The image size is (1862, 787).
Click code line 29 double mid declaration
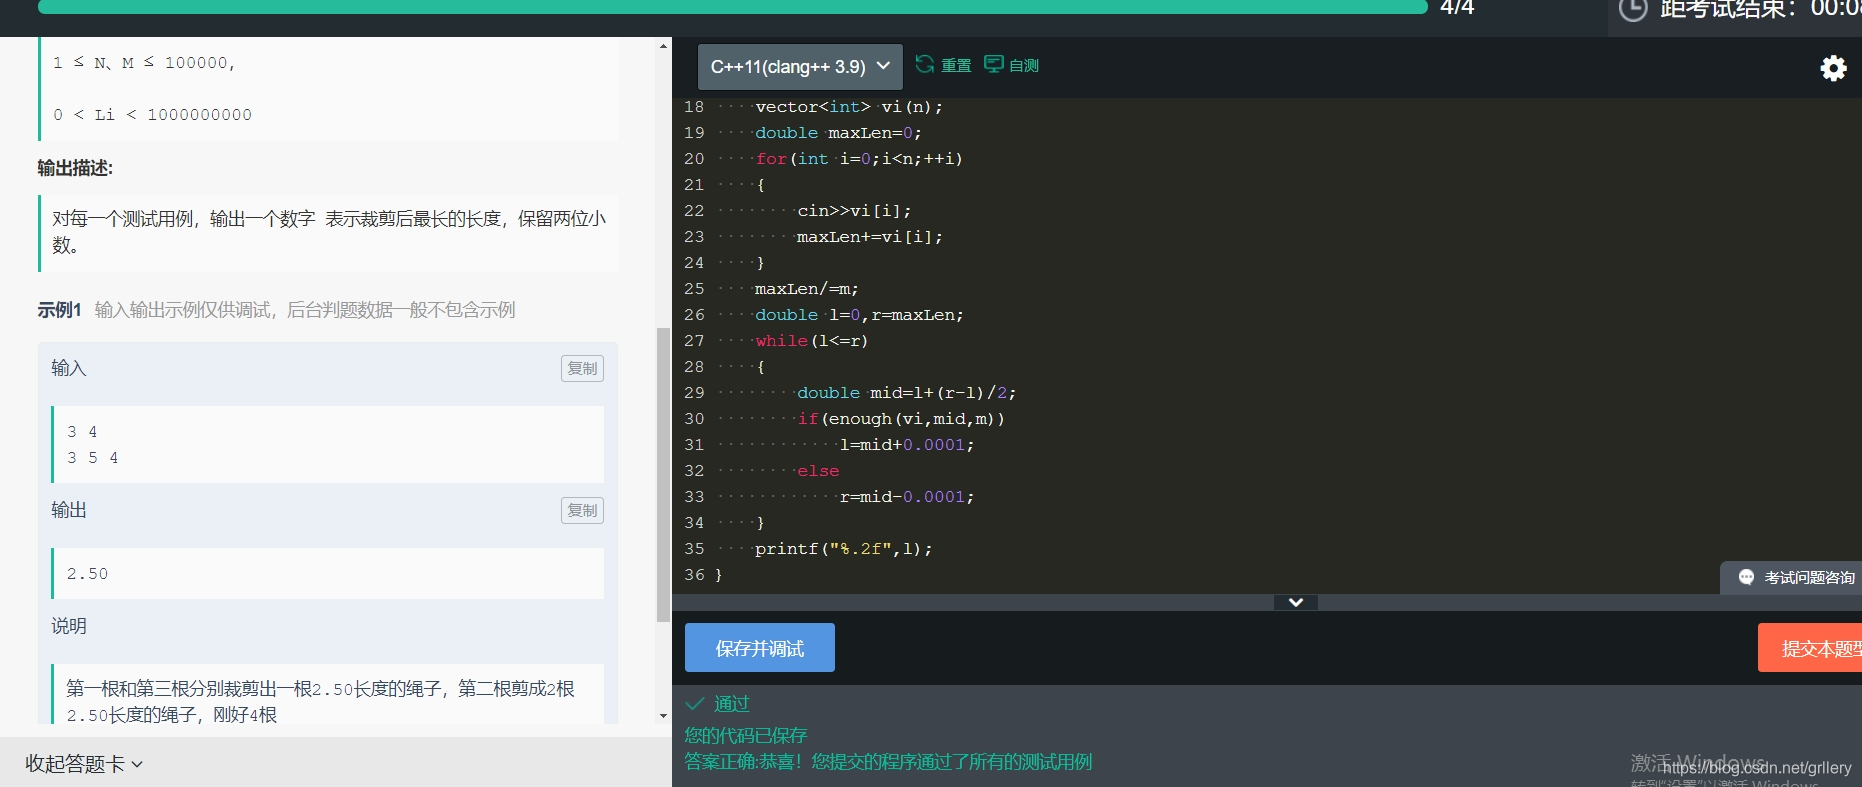click(x=906, y=393)
